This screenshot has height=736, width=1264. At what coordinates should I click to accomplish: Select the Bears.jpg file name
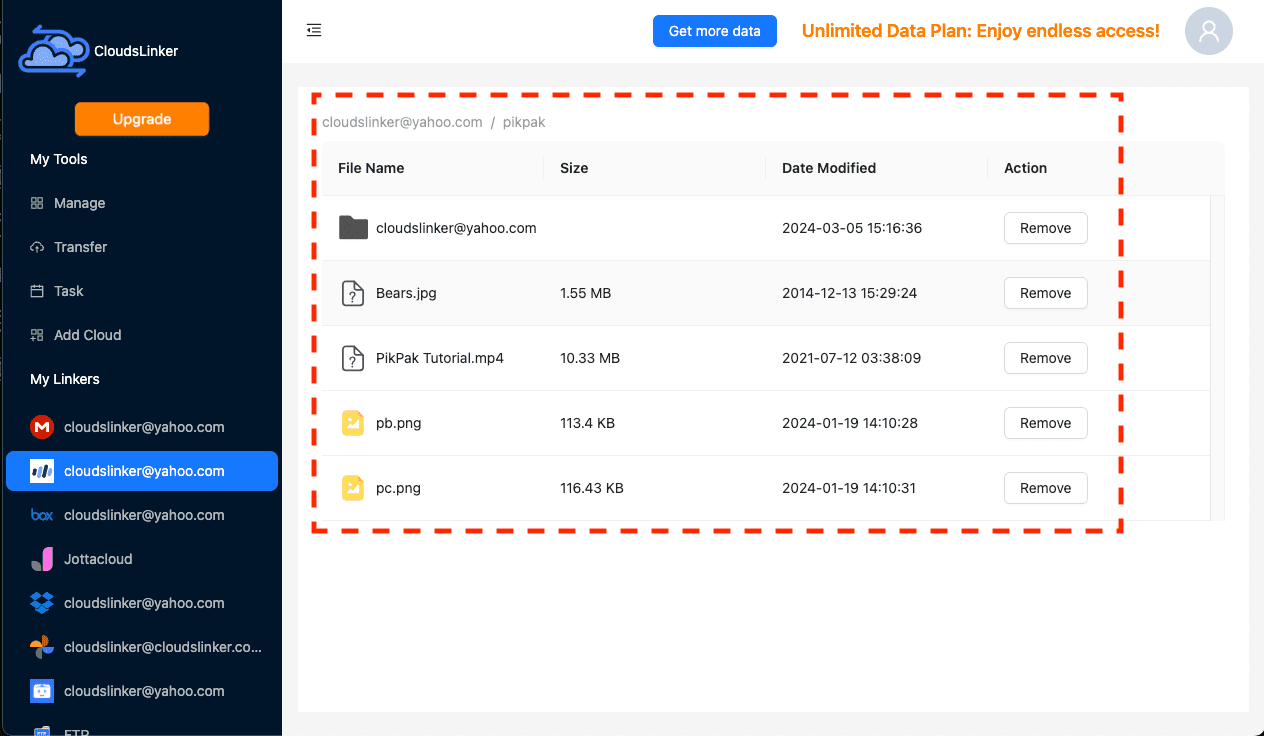coord(406,293)
